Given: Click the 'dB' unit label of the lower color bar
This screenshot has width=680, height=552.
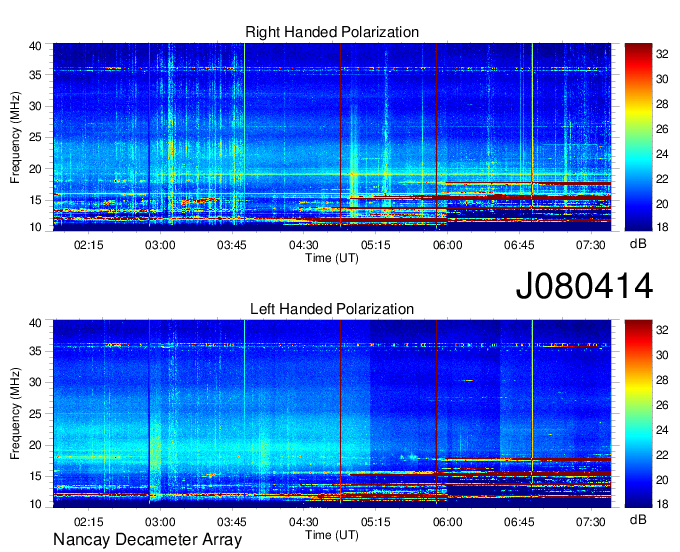Looking at the screenshot, I should pyautogui.click(x=638, y=519).
